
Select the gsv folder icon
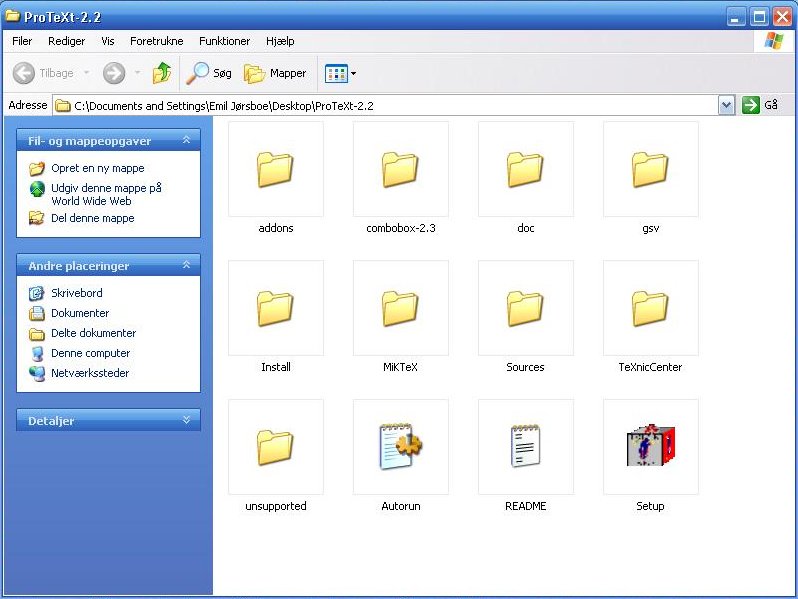click(x=650, y=169)
